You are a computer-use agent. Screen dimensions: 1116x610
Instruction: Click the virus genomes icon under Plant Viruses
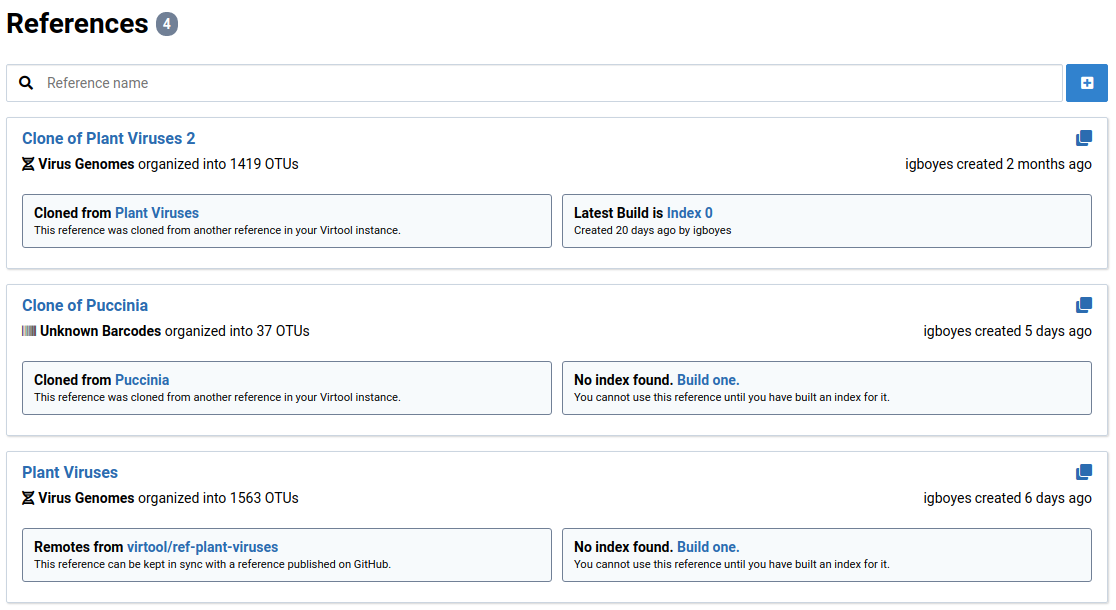28,498
